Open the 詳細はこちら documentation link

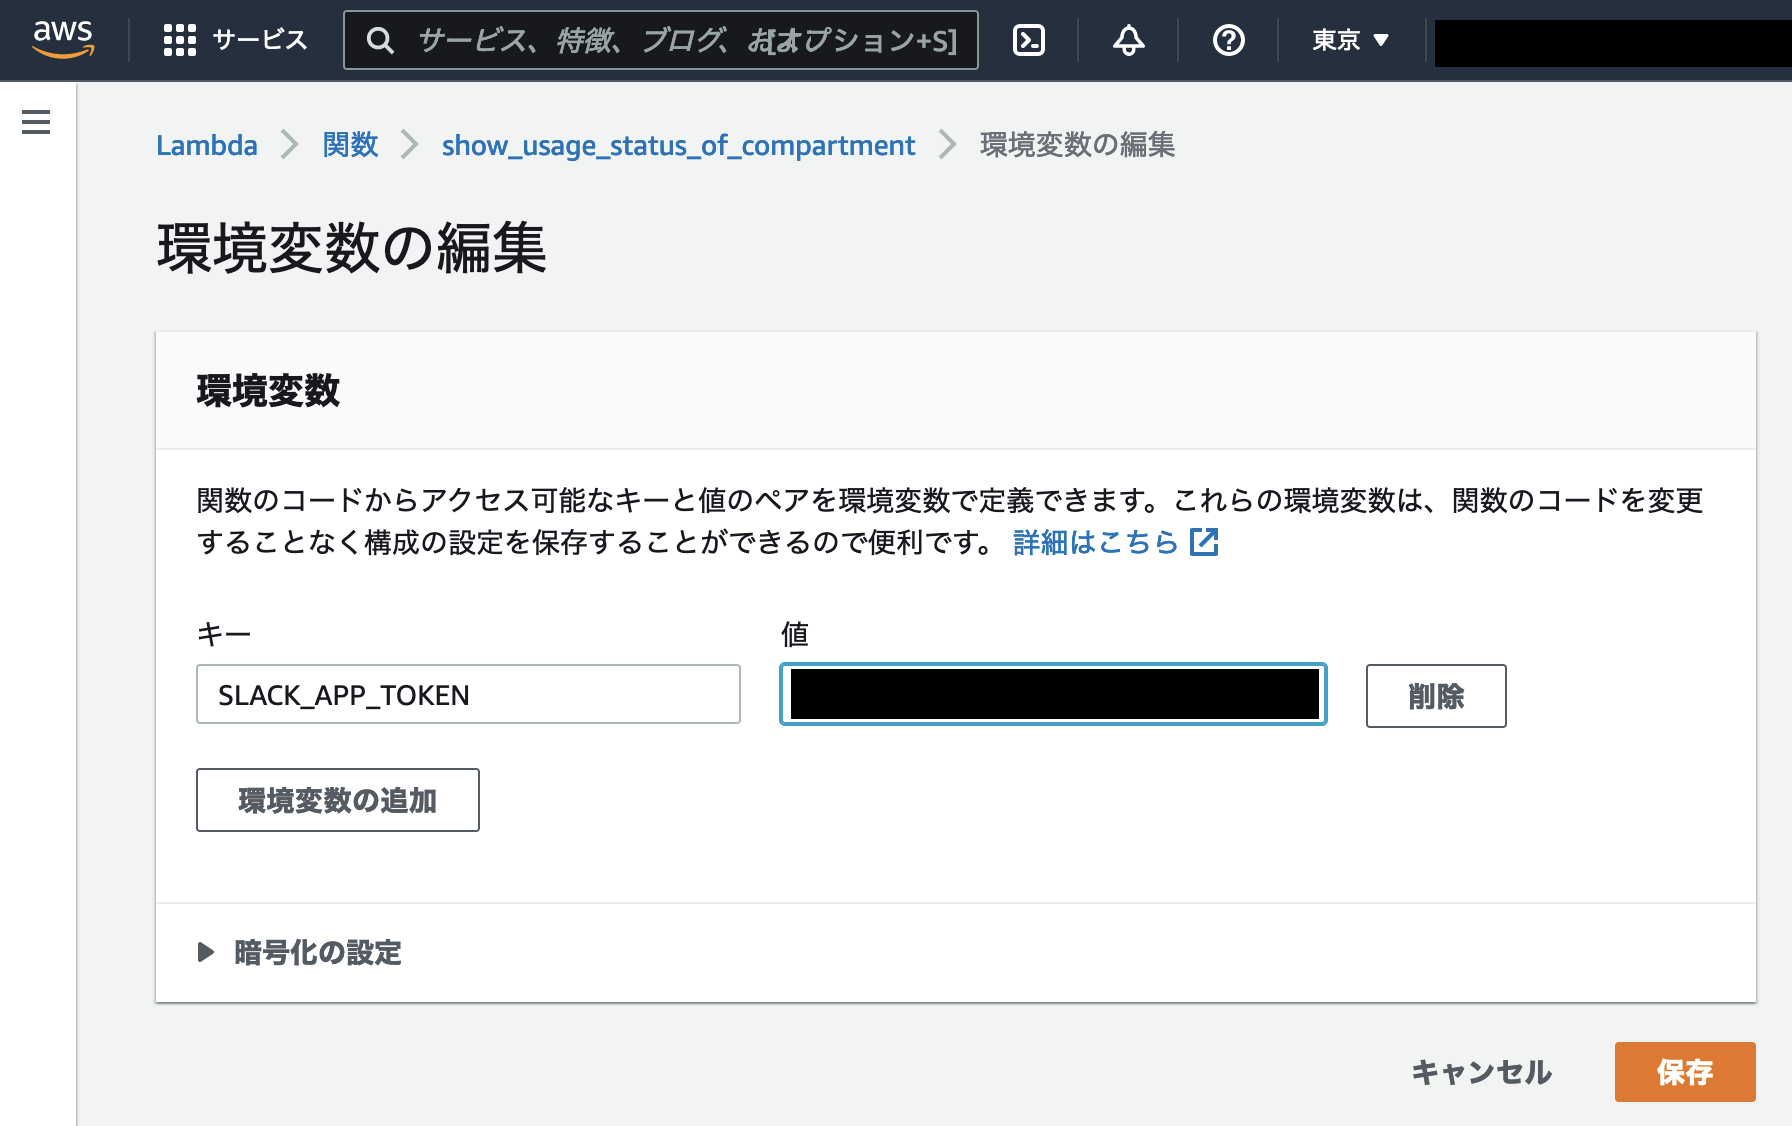click(1095, 542)
